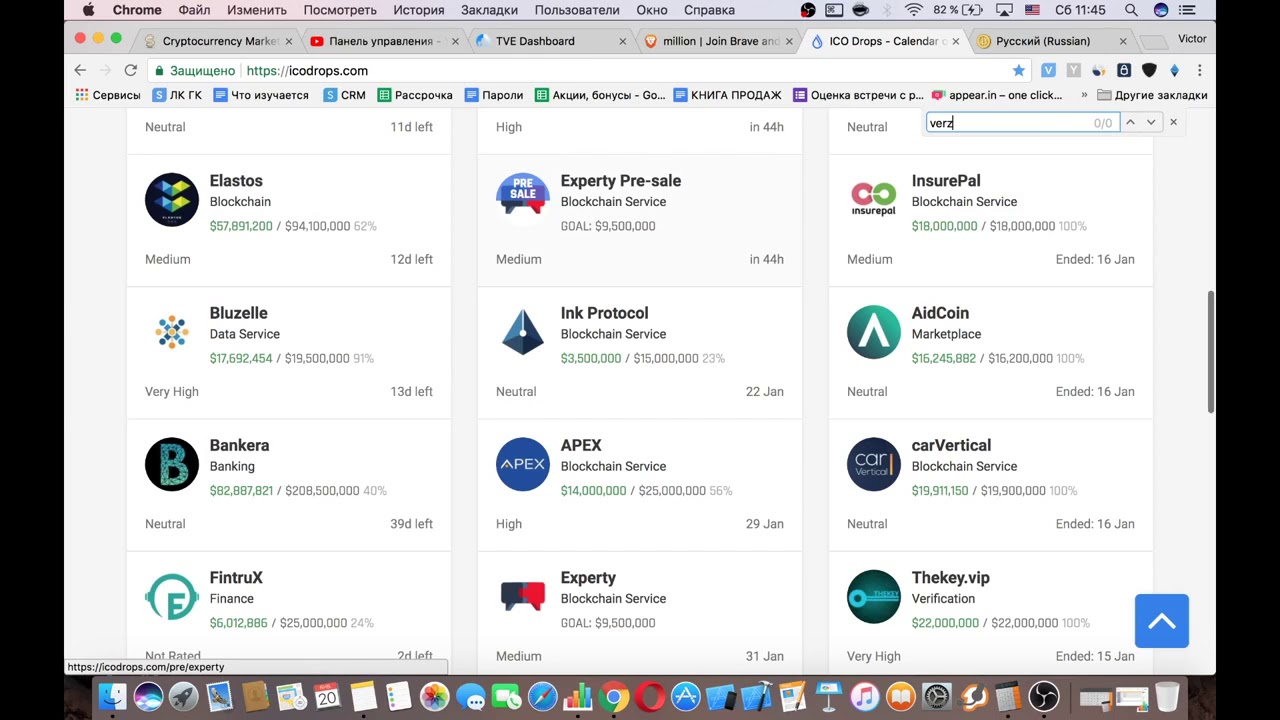Click the blue V extension icon

tap(1048, 71)
